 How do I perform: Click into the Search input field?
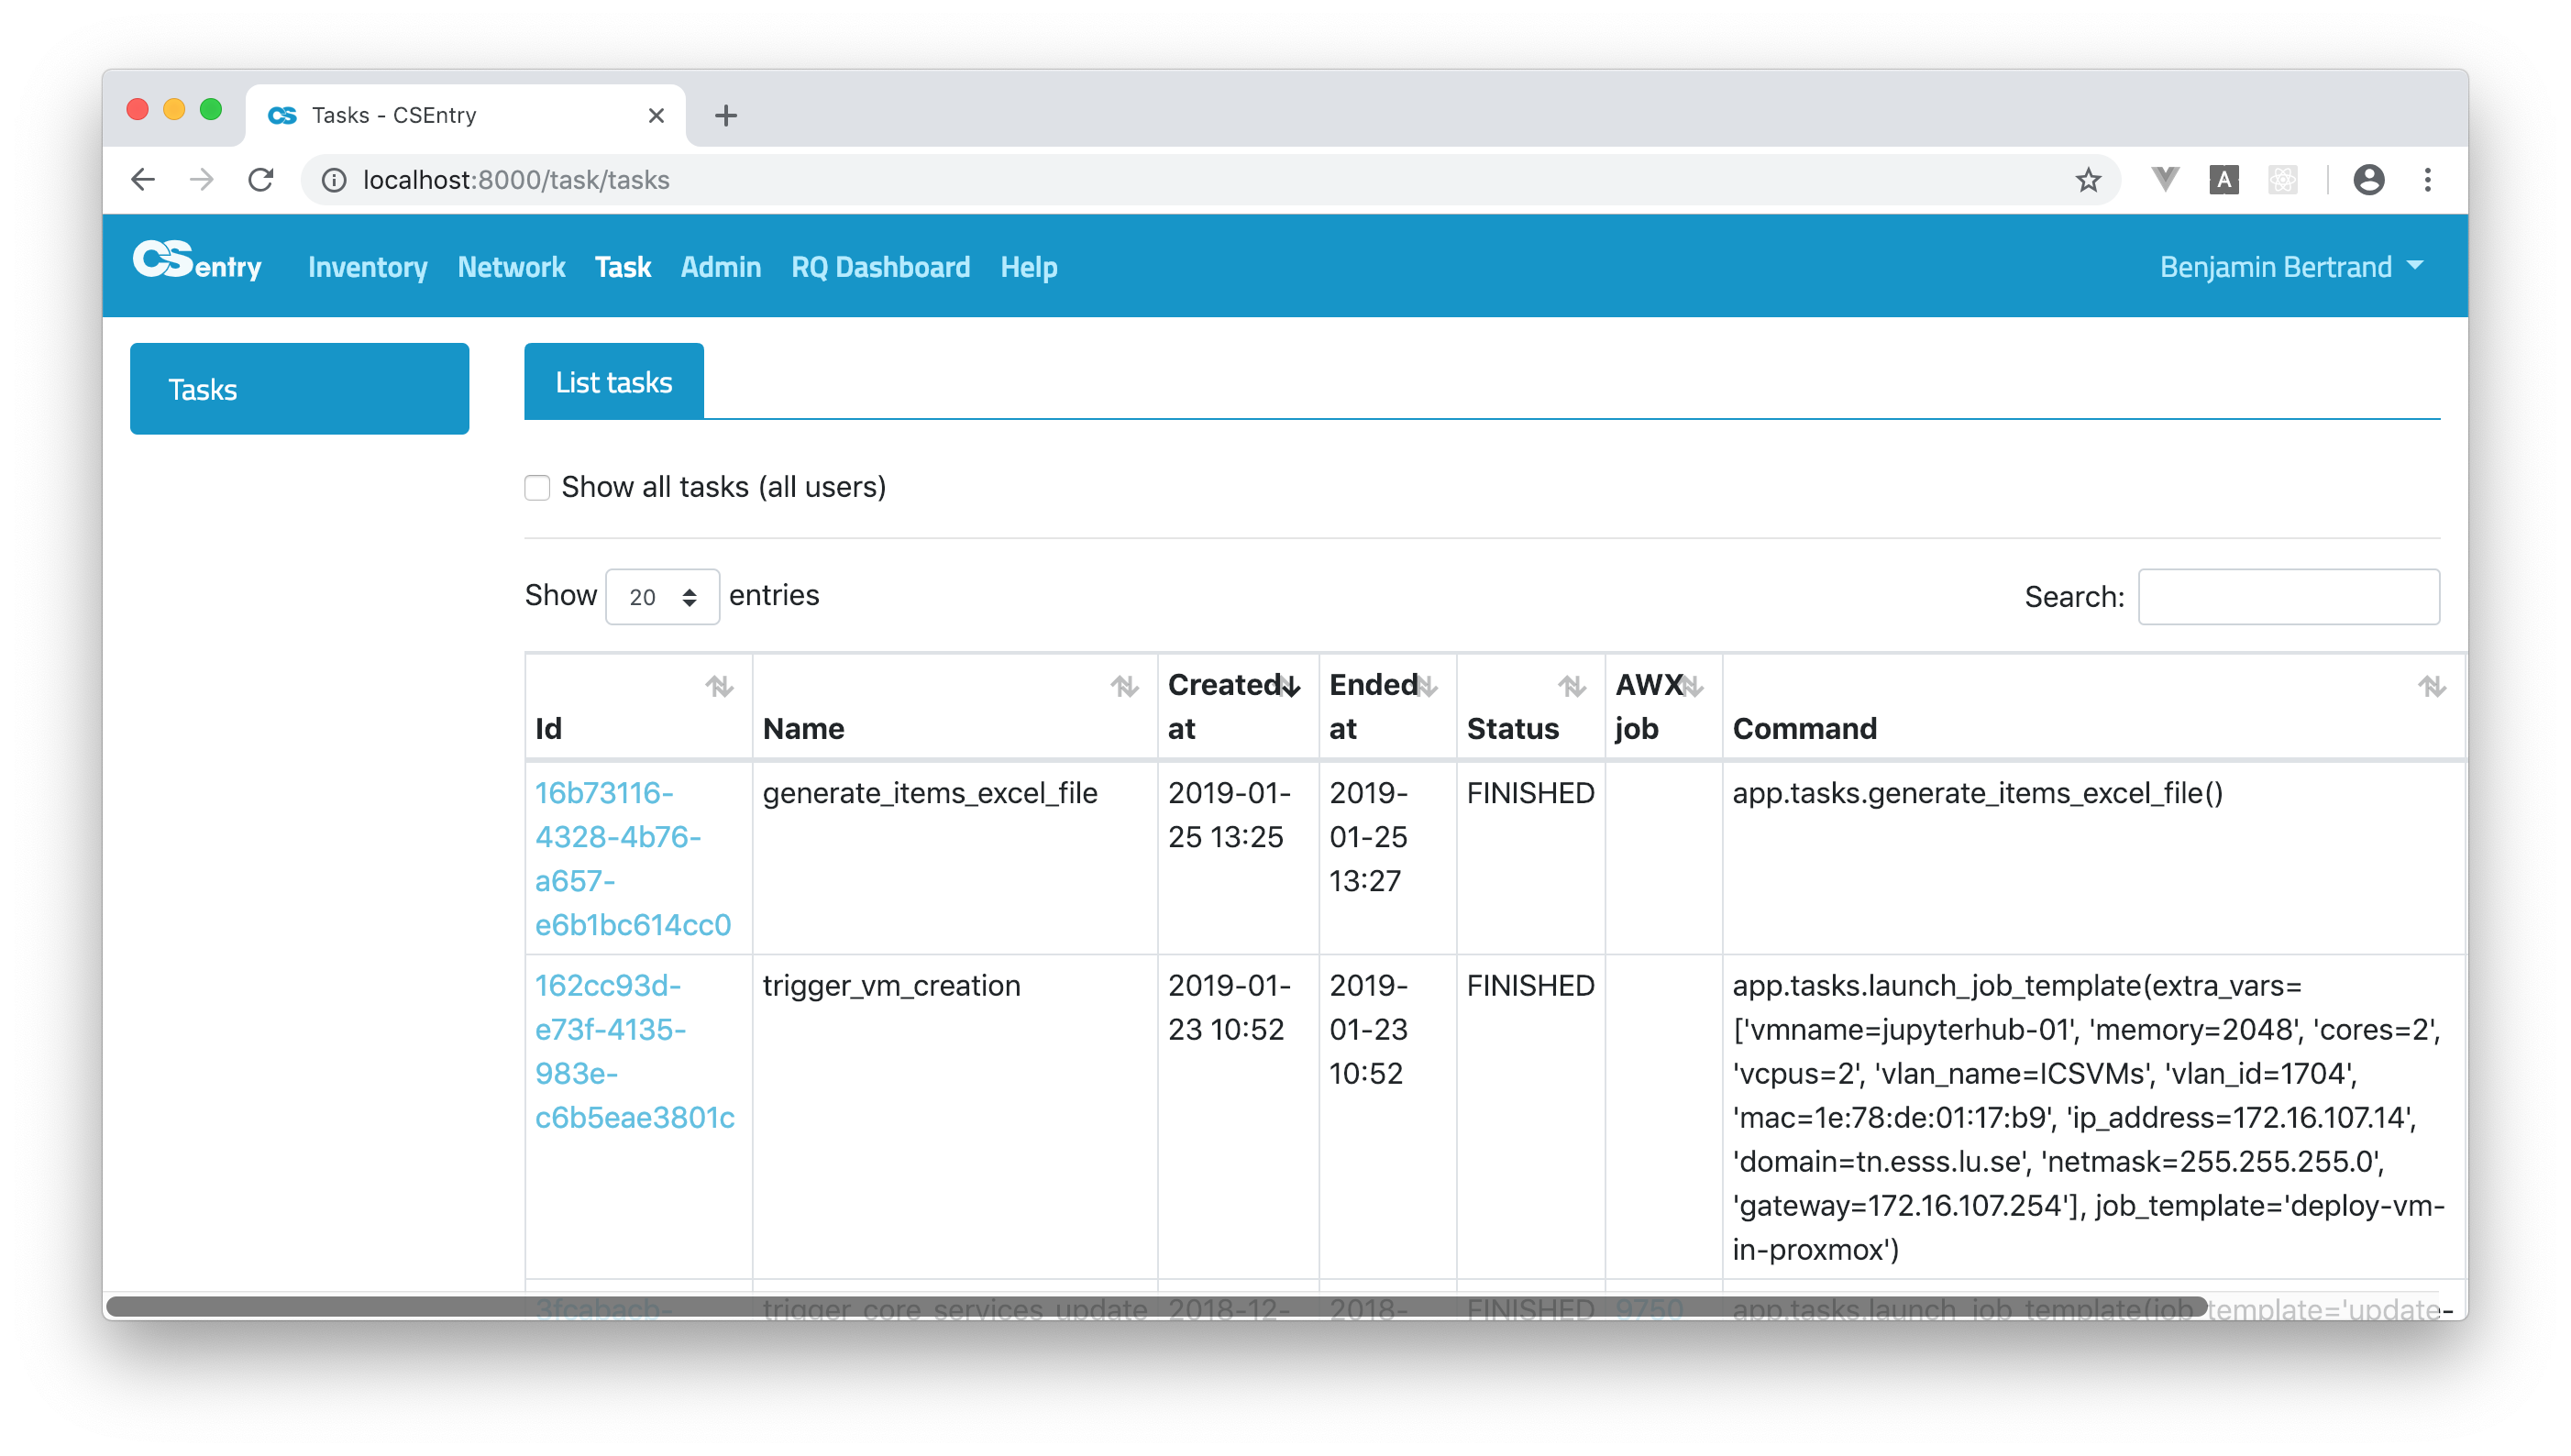(2288, 597)
